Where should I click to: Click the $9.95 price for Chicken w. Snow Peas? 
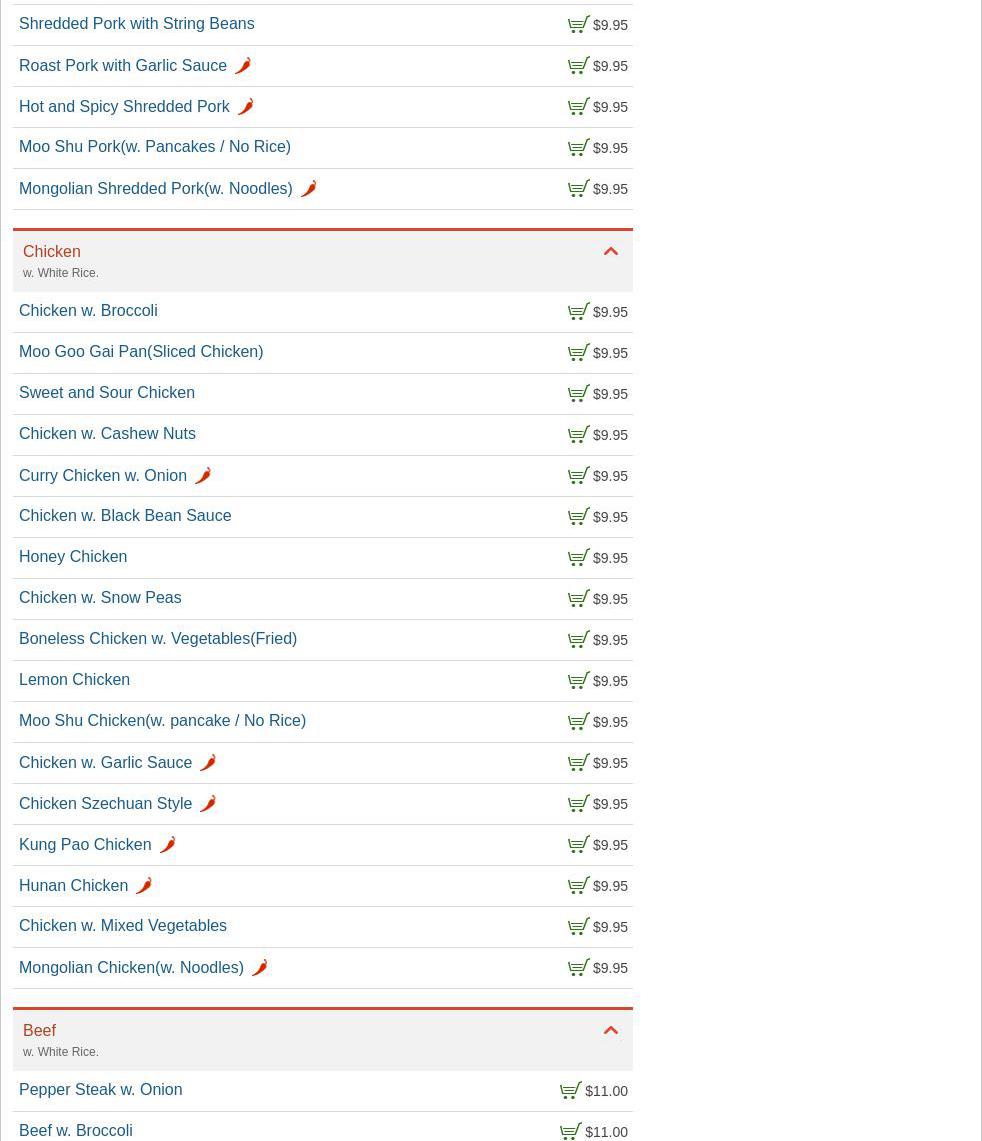pyautogui.click(x=610, y=599)
